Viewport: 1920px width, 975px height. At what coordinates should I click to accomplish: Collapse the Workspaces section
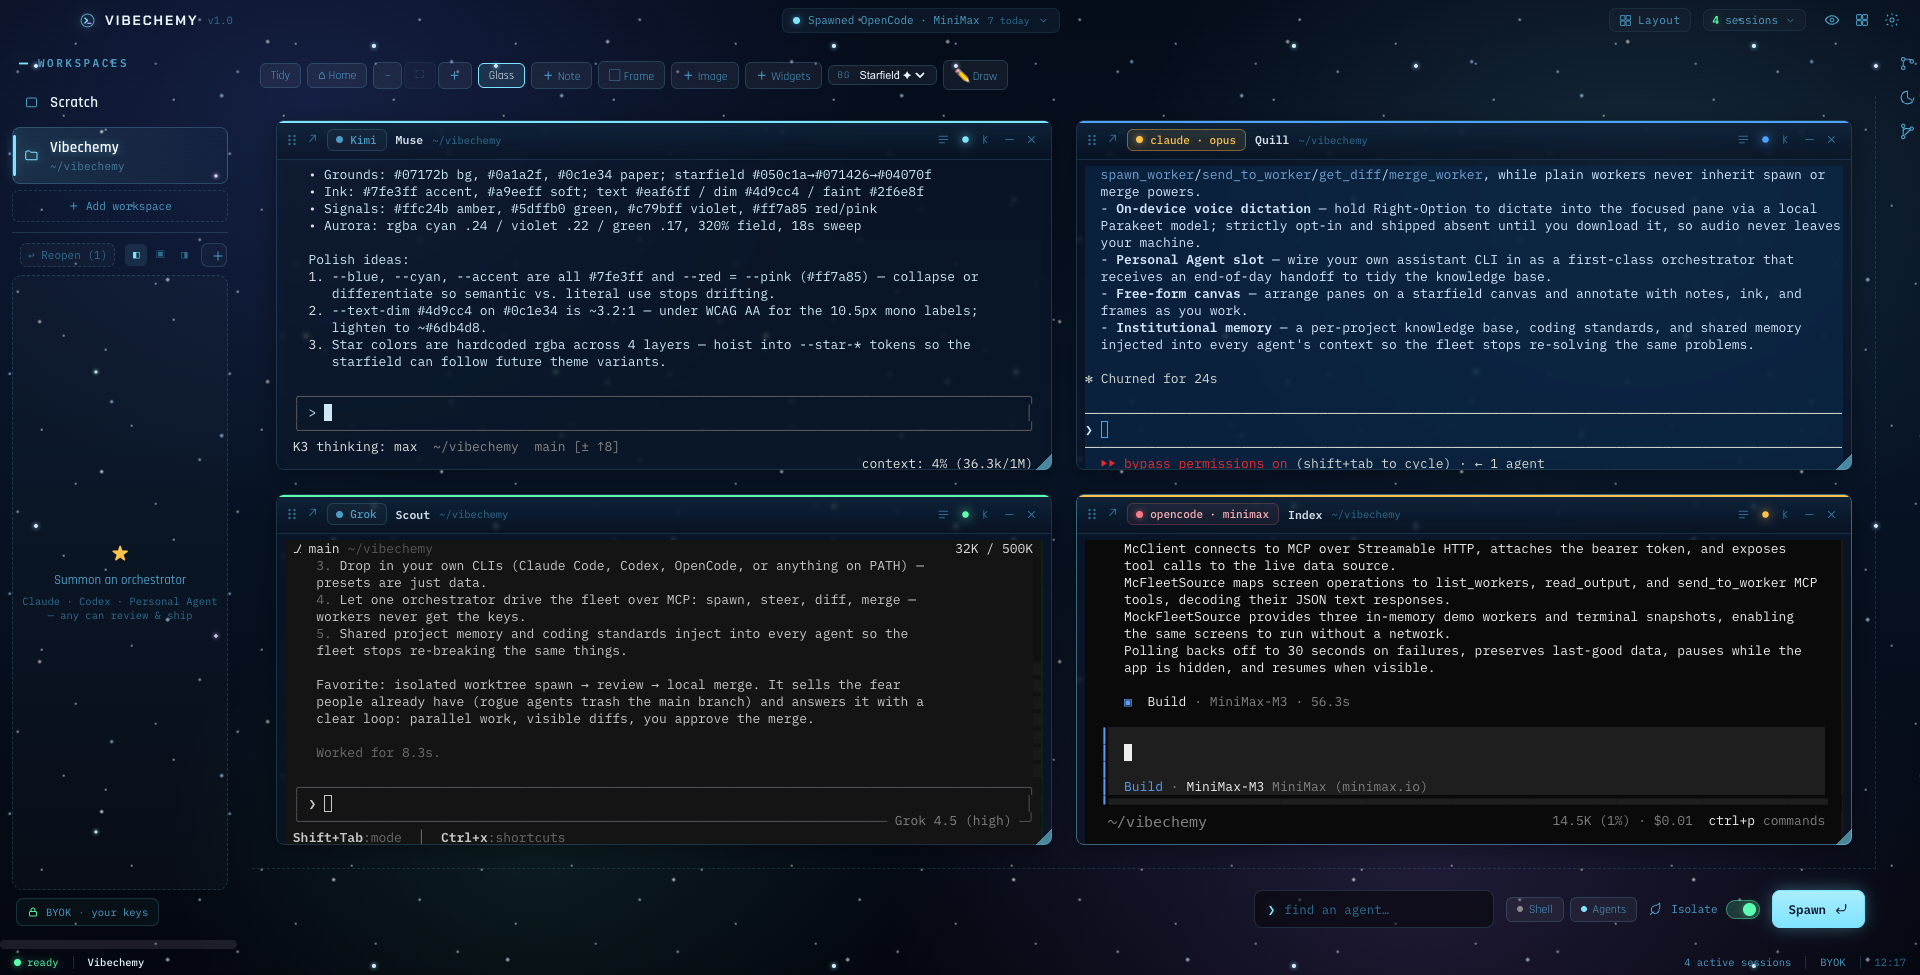(x=73, y=63)
